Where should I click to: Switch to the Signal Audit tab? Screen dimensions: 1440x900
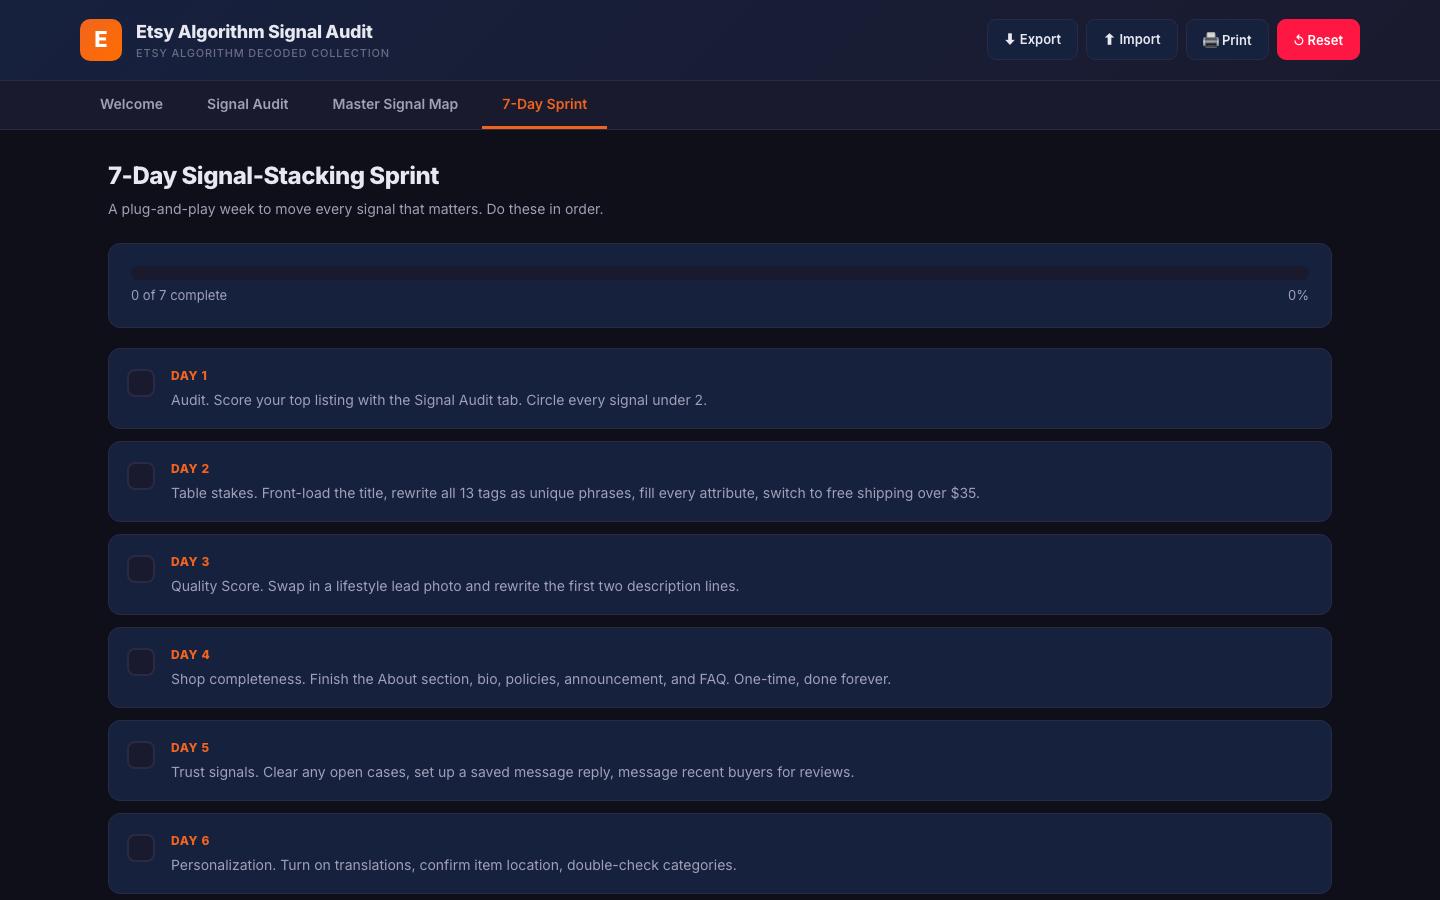(248, 104)
